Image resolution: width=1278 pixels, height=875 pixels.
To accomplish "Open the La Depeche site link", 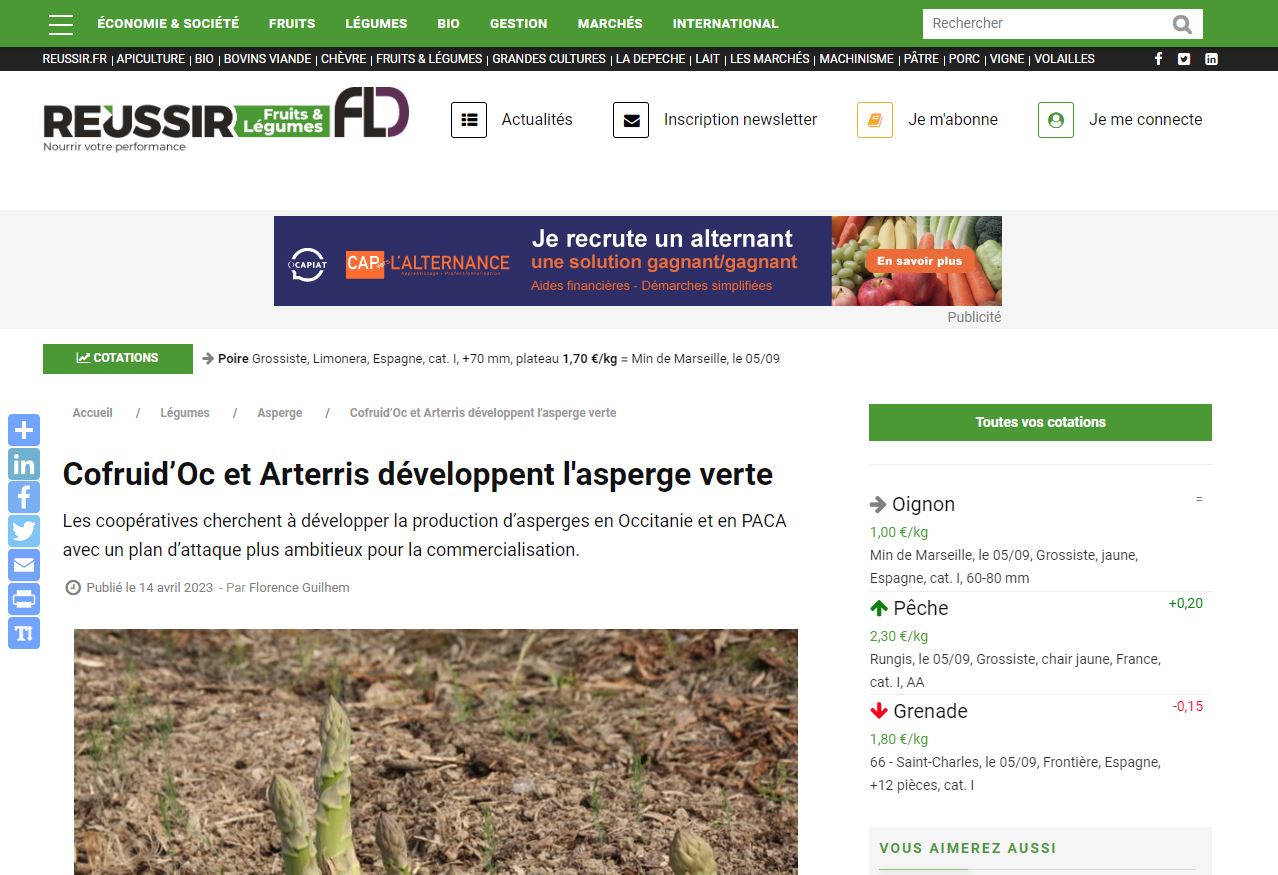I will pyautogui.click(x=650, y=59).
